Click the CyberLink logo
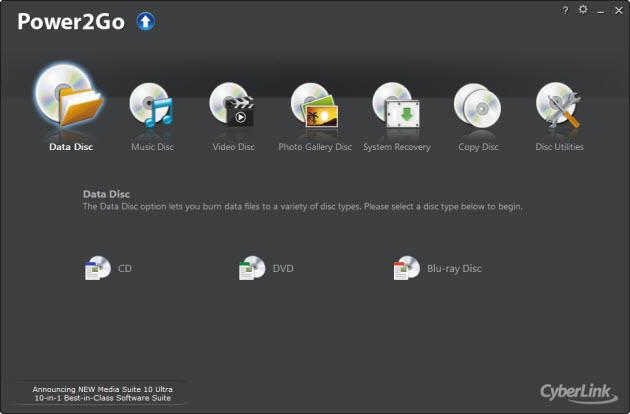The width and height of the screenshot is (630, 414). tap(579, 393)
